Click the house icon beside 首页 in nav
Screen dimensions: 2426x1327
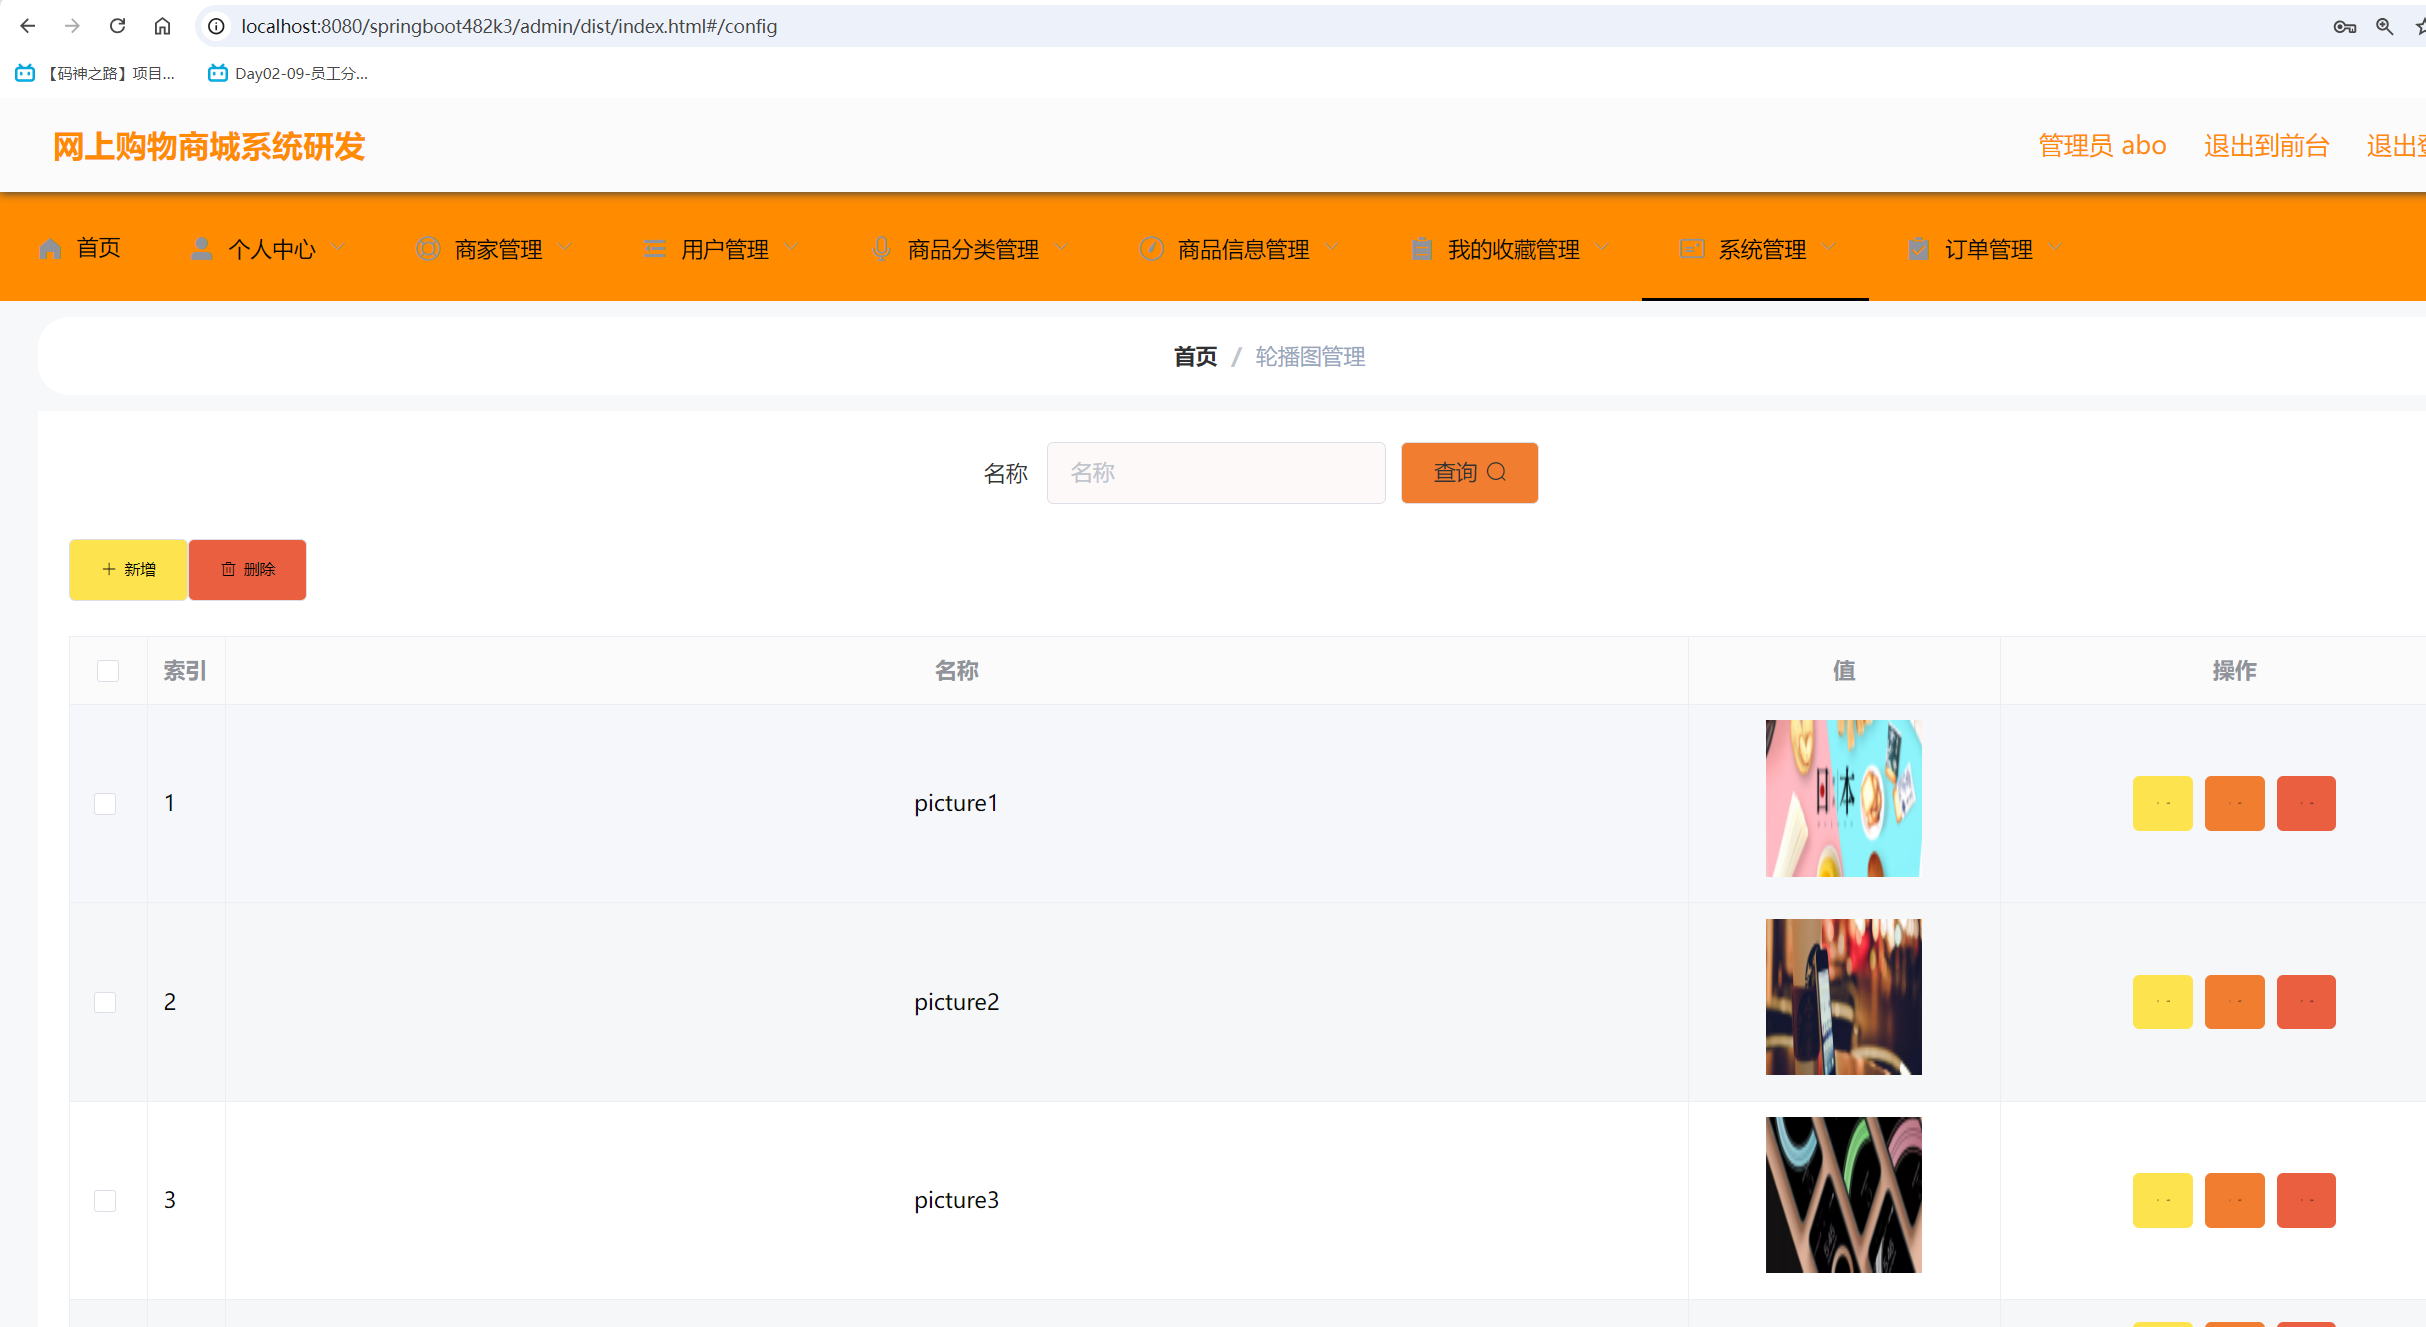click(x=50, y=249)
